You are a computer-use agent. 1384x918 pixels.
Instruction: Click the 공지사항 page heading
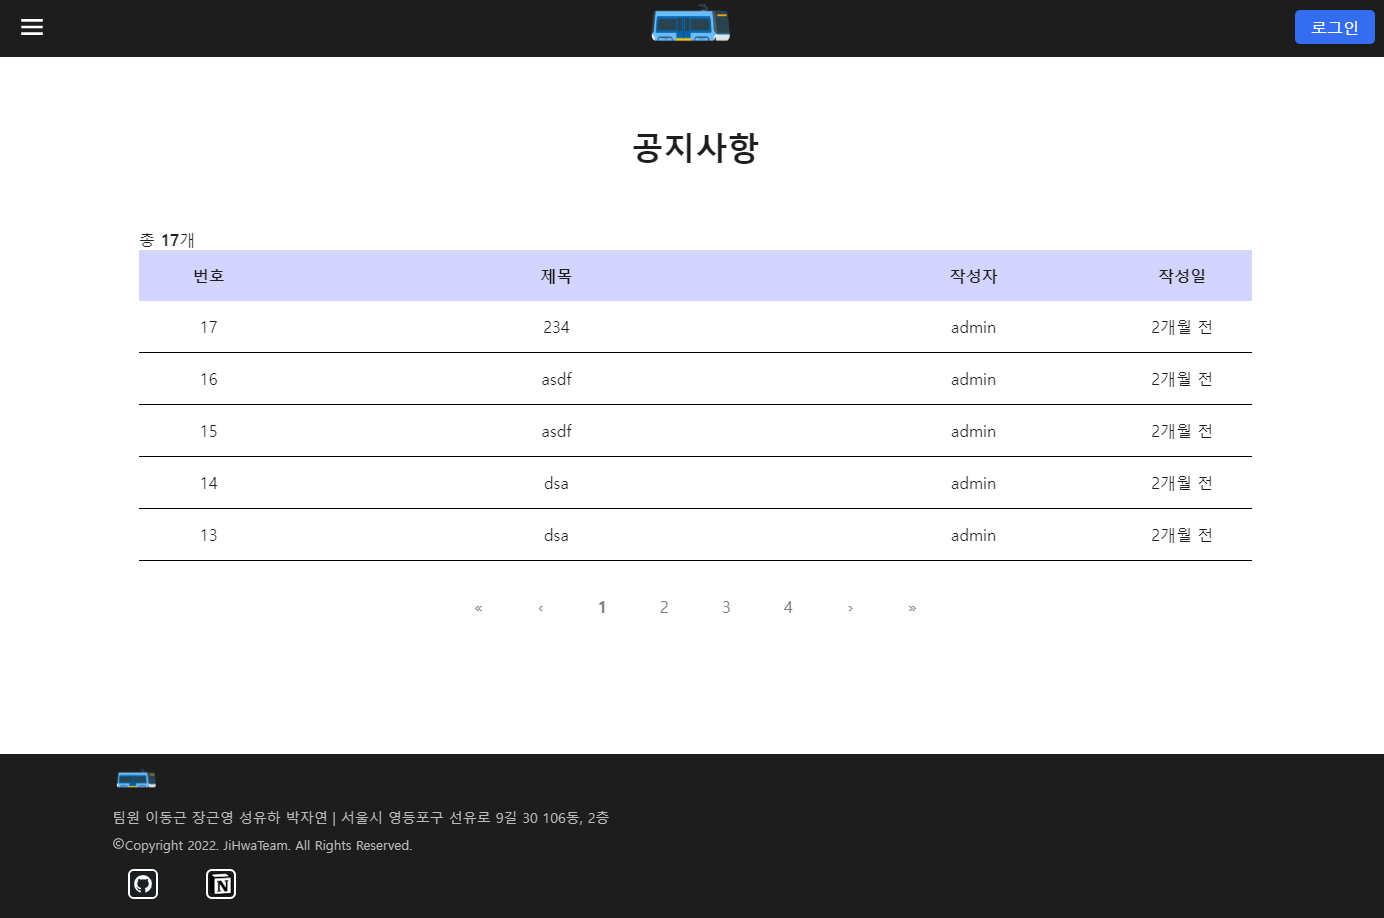click(x=695, y=148)
